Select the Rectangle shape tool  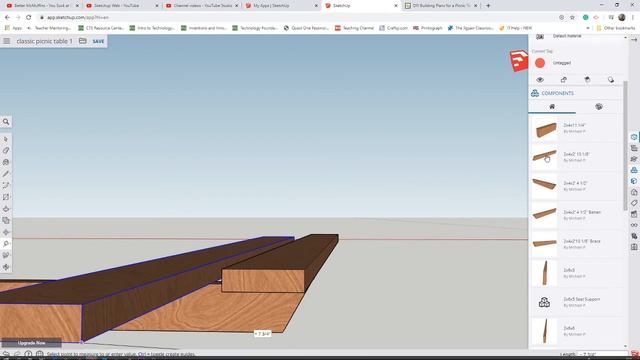click(x=6, y=197)
